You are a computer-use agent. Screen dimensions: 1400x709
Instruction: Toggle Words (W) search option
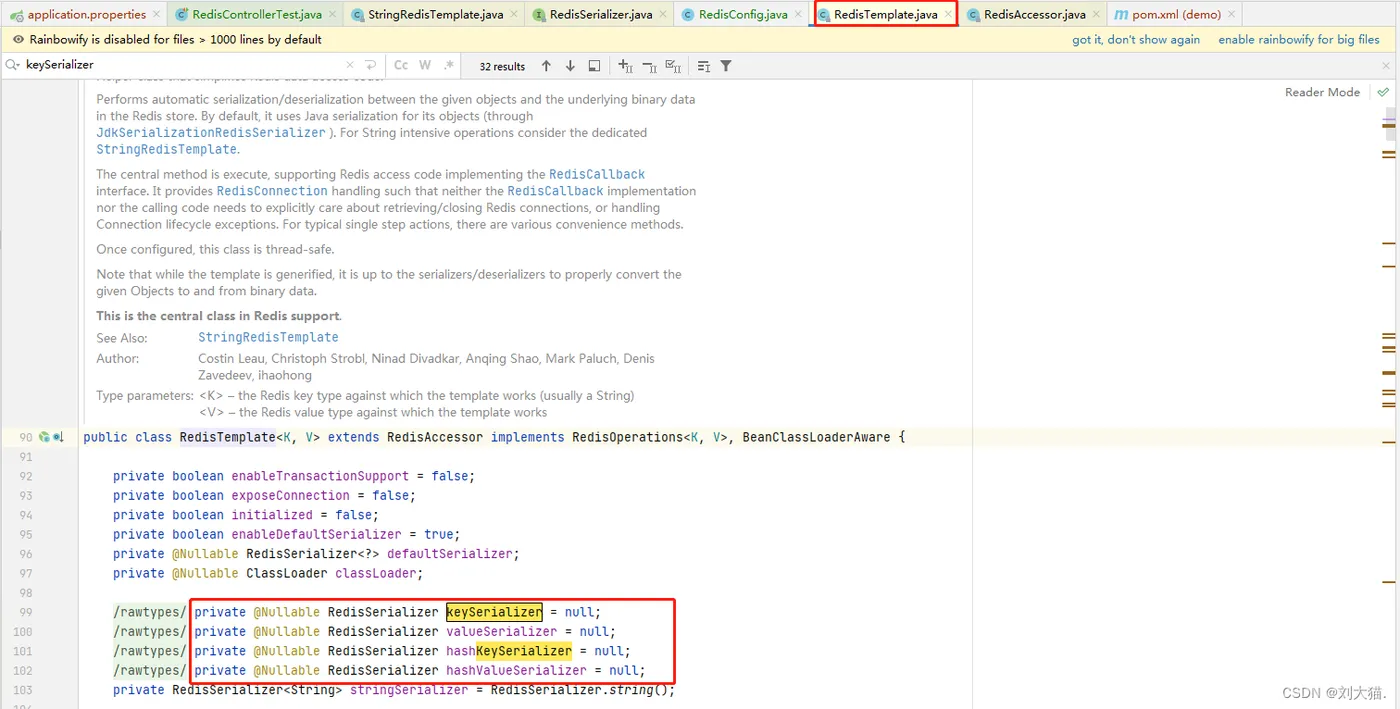click(x=425, y=65)
